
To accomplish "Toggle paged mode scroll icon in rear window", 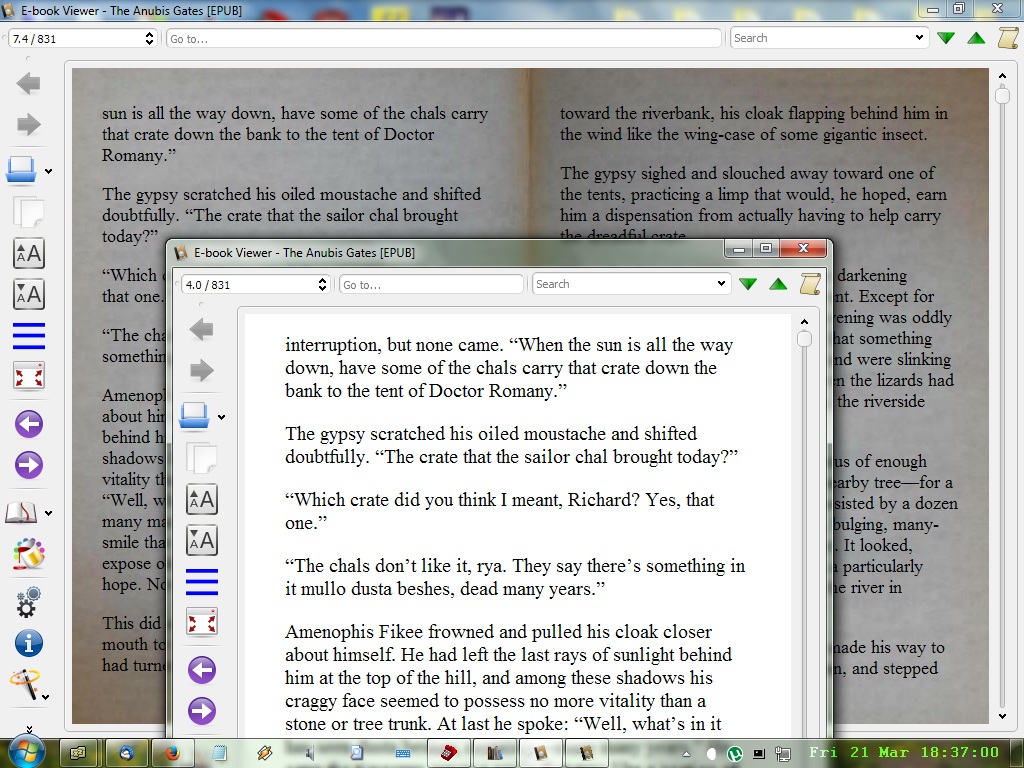I will (1008, 38).
